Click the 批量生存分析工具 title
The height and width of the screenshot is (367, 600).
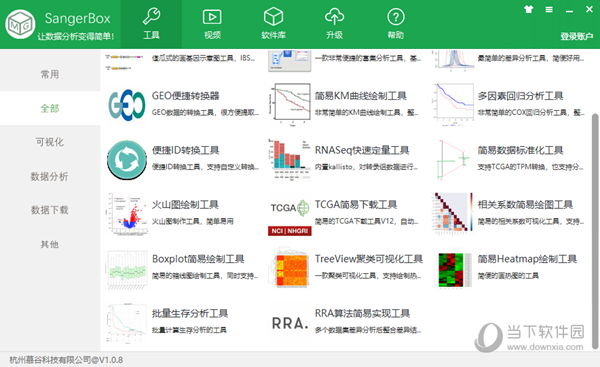(x=190, y=313)
